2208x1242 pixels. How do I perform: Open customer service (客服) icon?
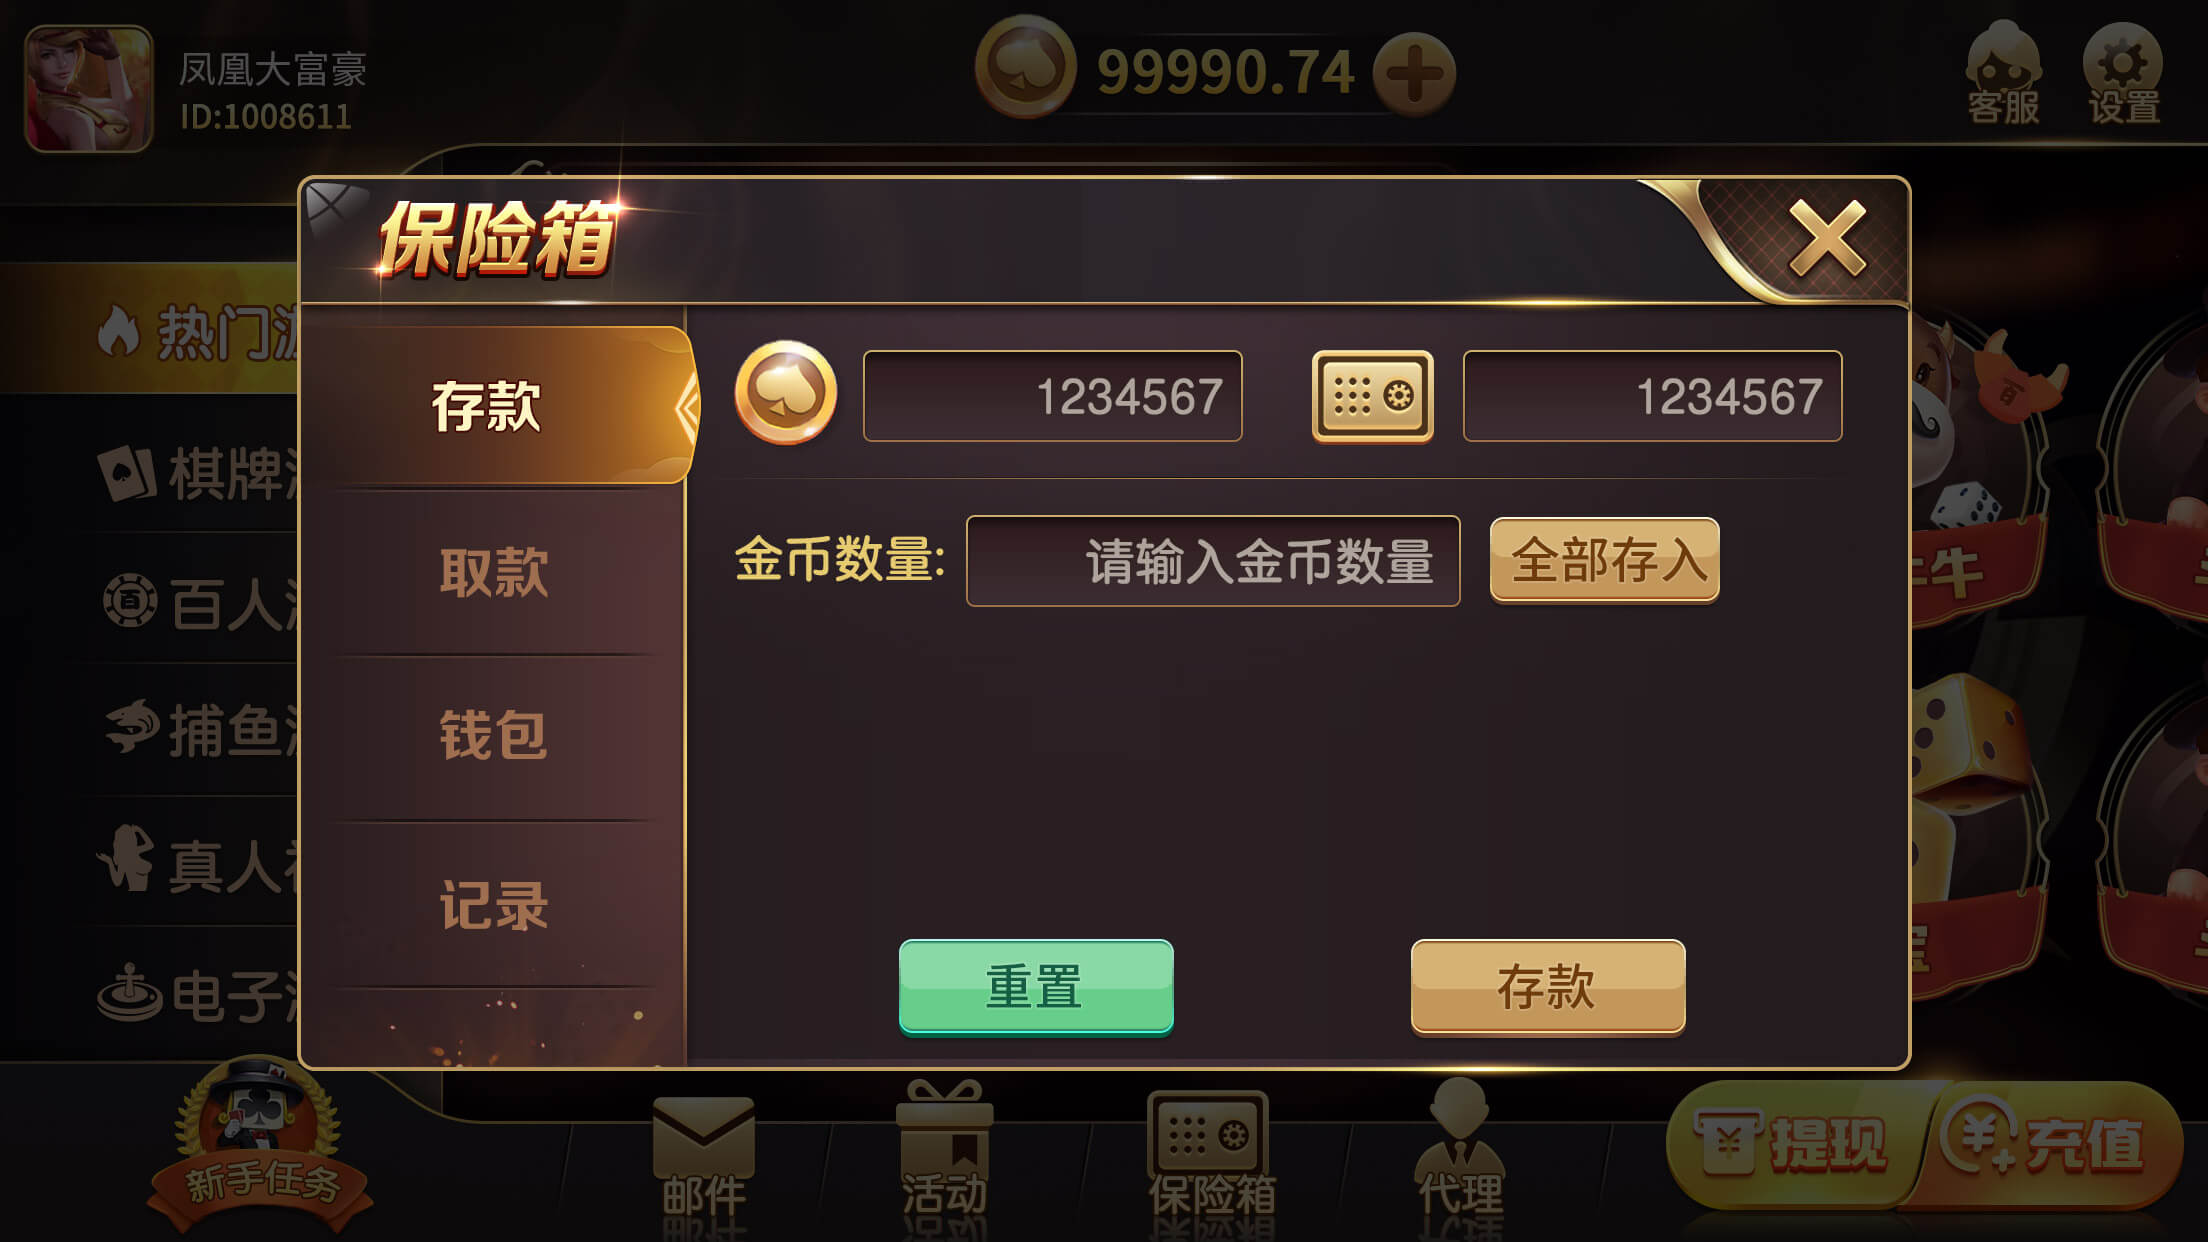pyautogui.click(x=2003, y=74)
